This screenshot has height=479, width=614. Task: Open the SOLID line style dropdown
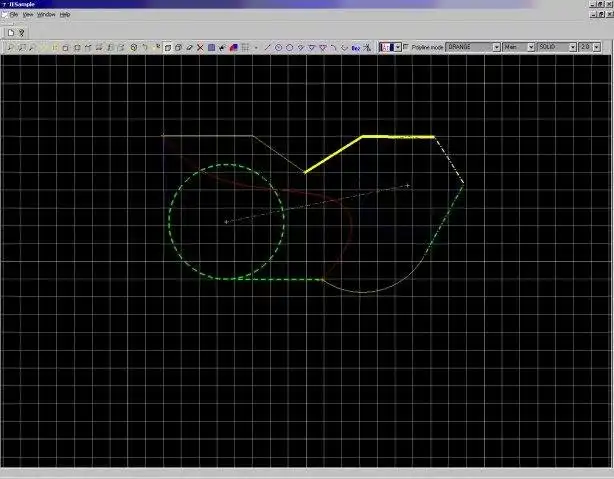[x=572, y=47]
